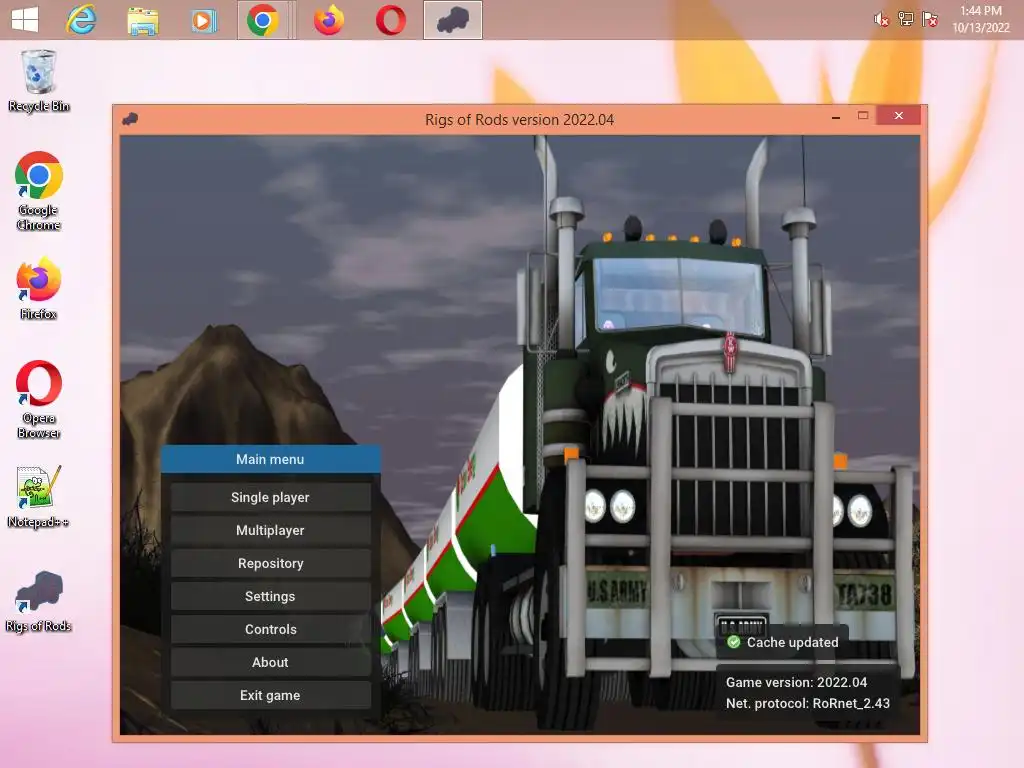
Task: Click the Cache updated notification
Action: 782,643
